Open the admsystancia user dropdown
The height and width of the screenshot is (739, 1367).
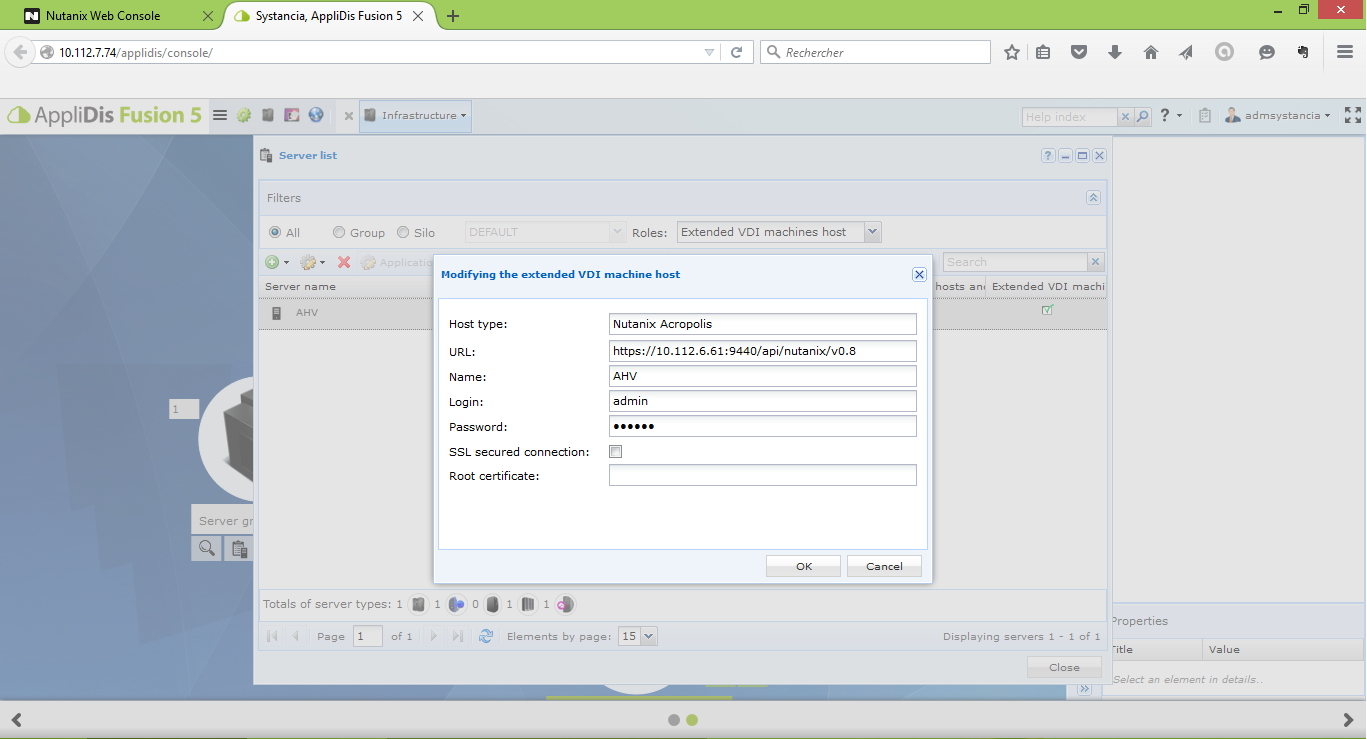(1279, 116)
